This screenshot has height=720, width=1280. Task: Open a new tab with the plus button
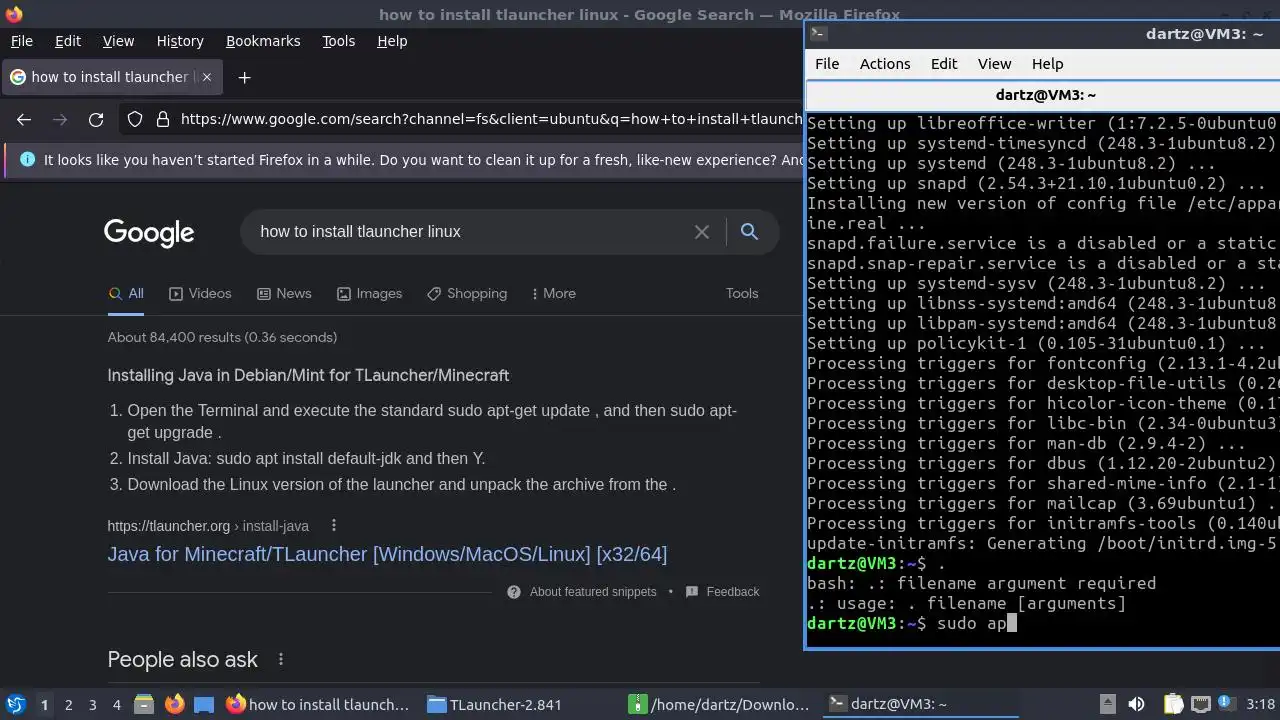coord(244,77)
